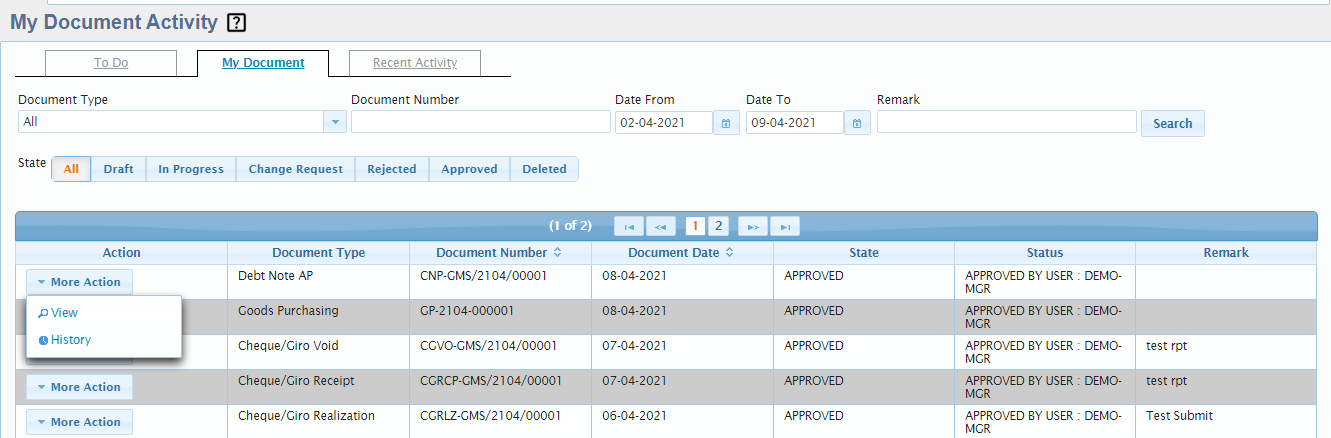Open More Action for Debt Note AP
The height and width of the screenshot is (438, 1331).
(79, 282)
